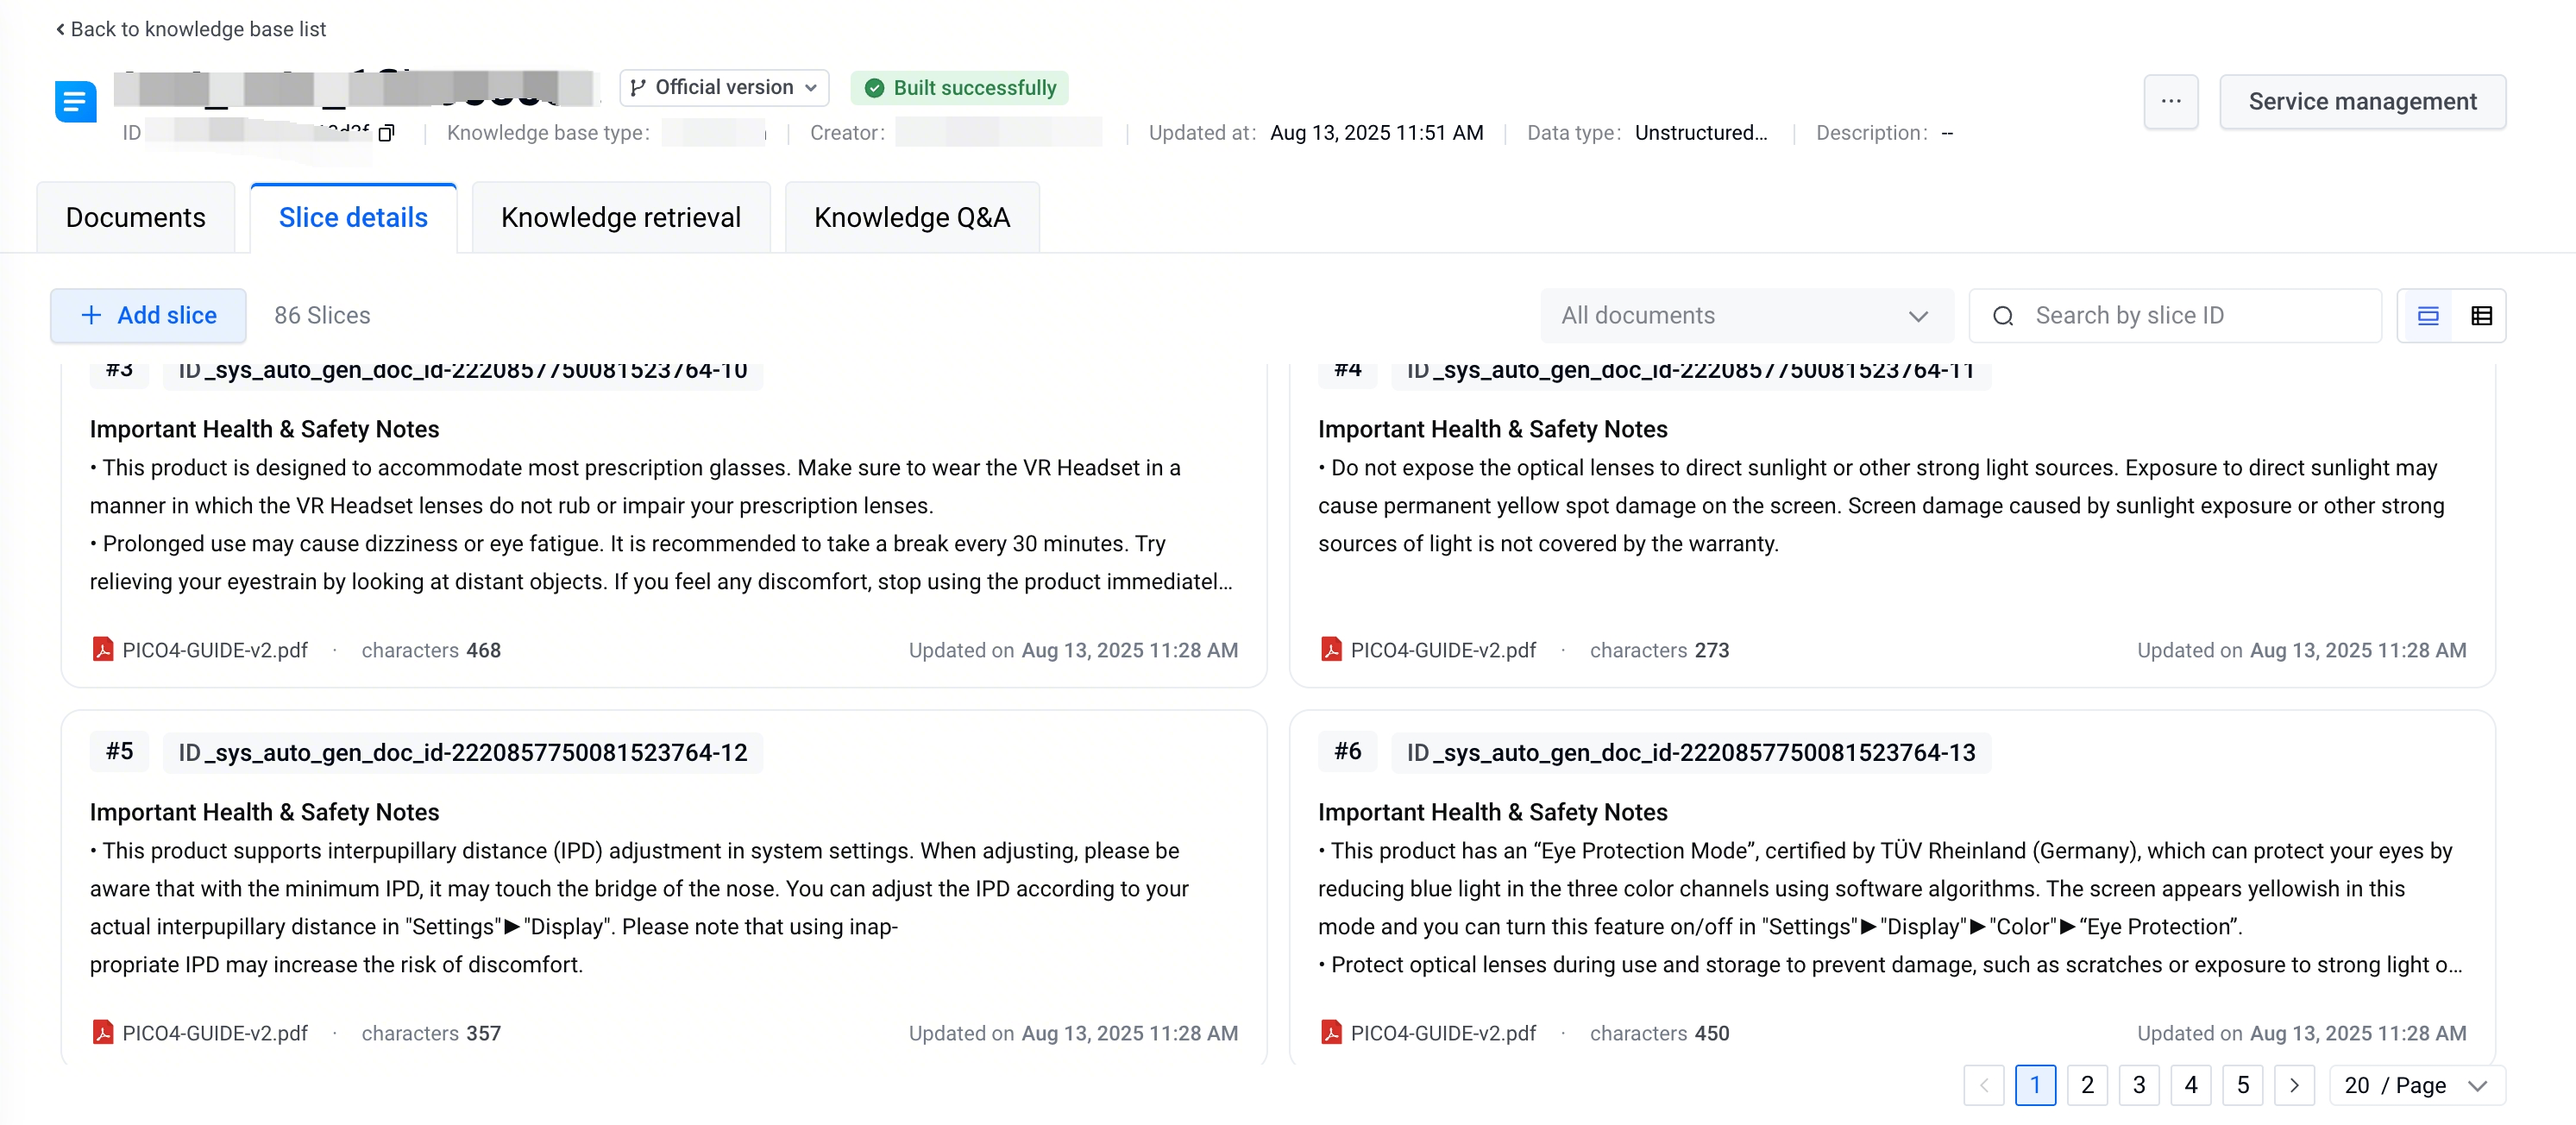Image resolution: width=2576 pixels, height=1125 pixels.
Task: Click the previous page arrow
Action: tap(1984, 1085)
